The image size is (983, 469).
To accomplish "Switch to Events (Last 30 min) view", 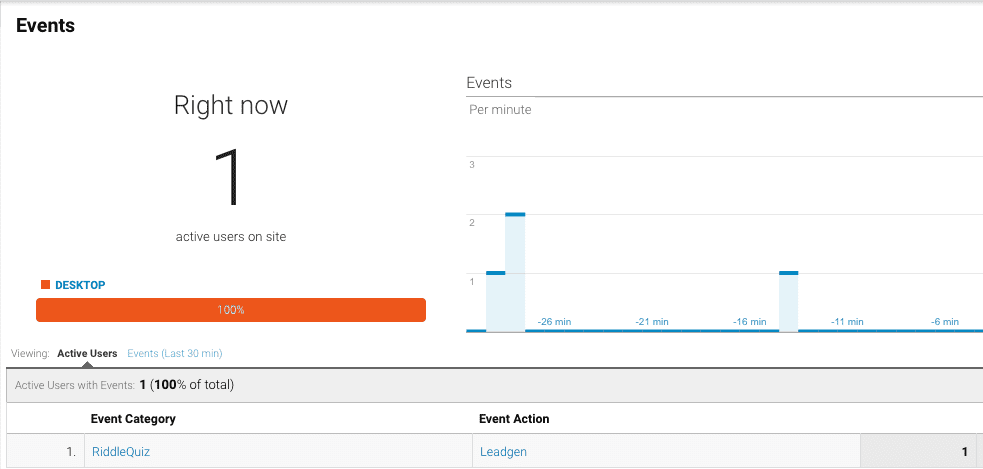I will tap(175, 354).
